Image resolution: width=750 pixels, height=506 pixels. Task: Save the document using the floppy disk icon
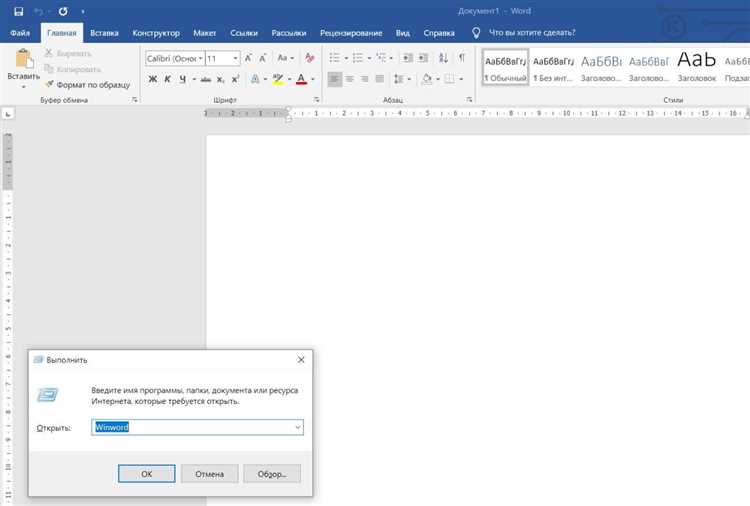[19, 11]
